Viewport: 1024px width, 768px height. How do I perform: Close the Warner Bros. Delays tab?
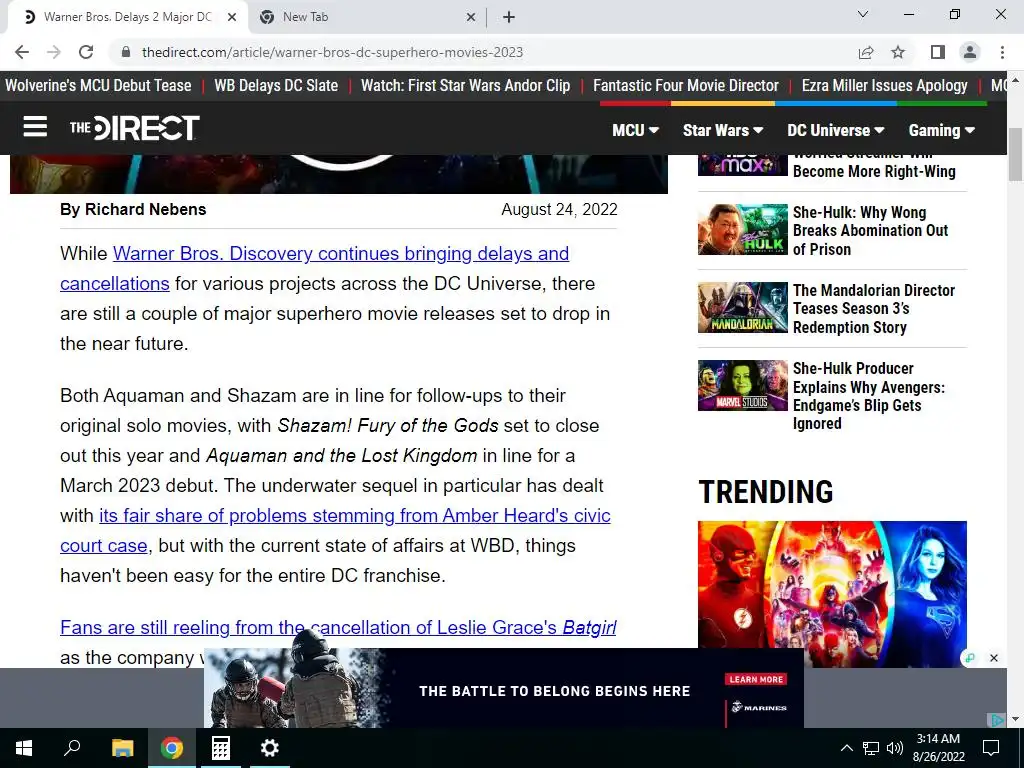click(232, 17)
